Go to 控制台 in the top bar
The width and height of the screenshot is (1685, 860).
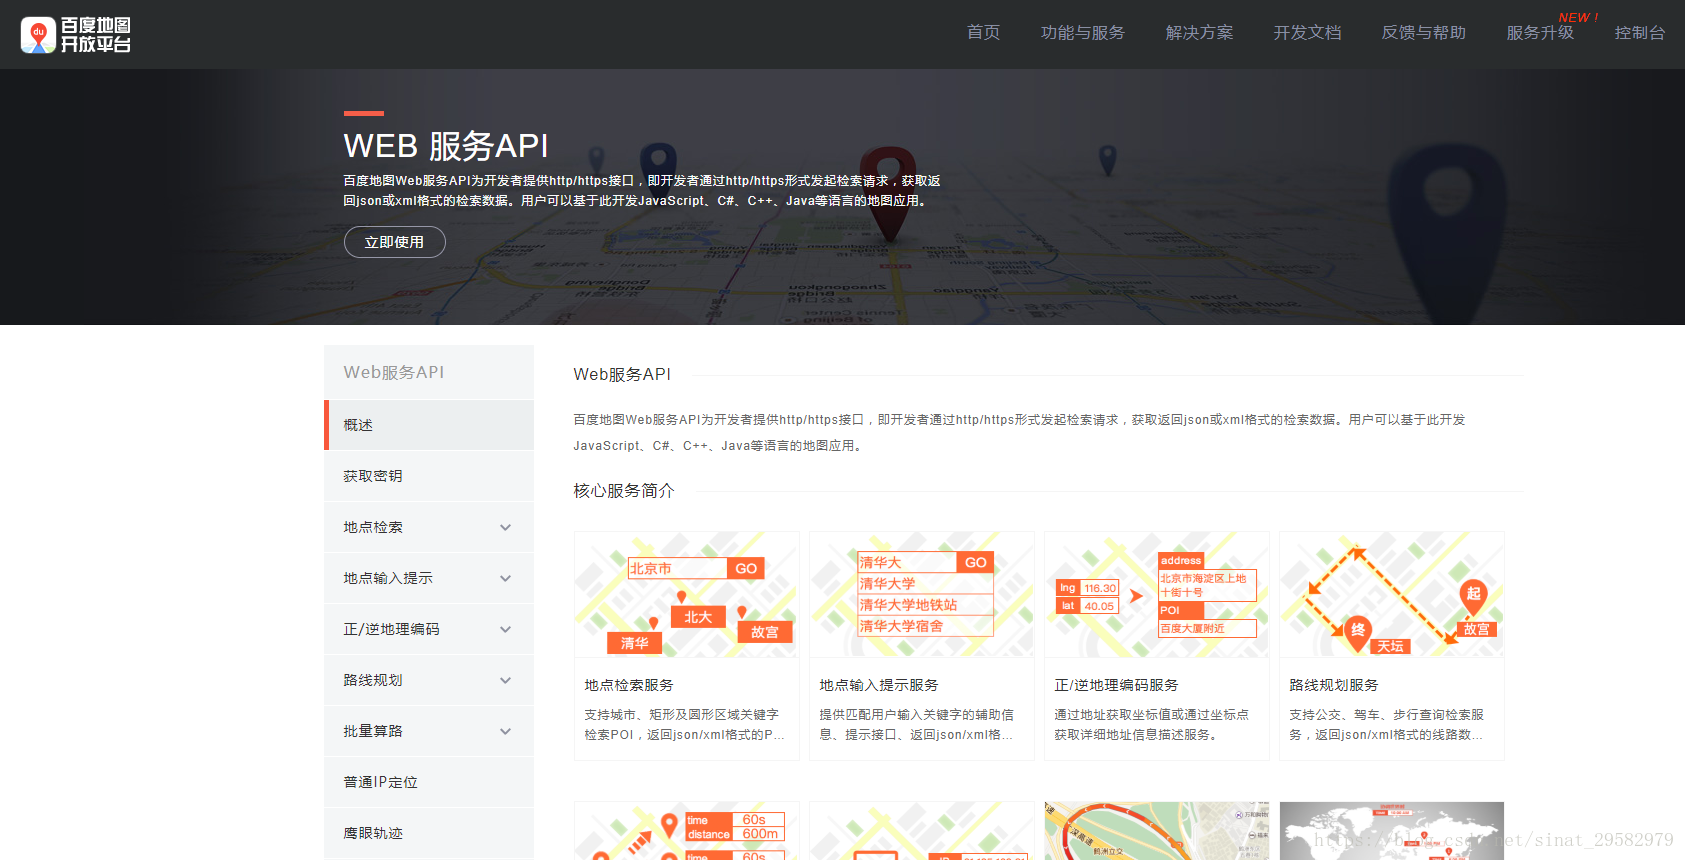(1640, 33)
